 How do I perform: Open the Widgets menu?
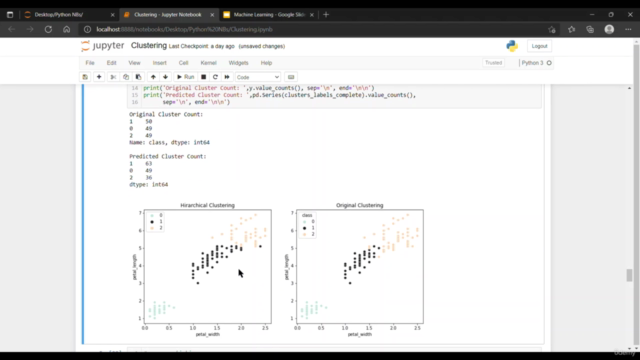(238, 63)
